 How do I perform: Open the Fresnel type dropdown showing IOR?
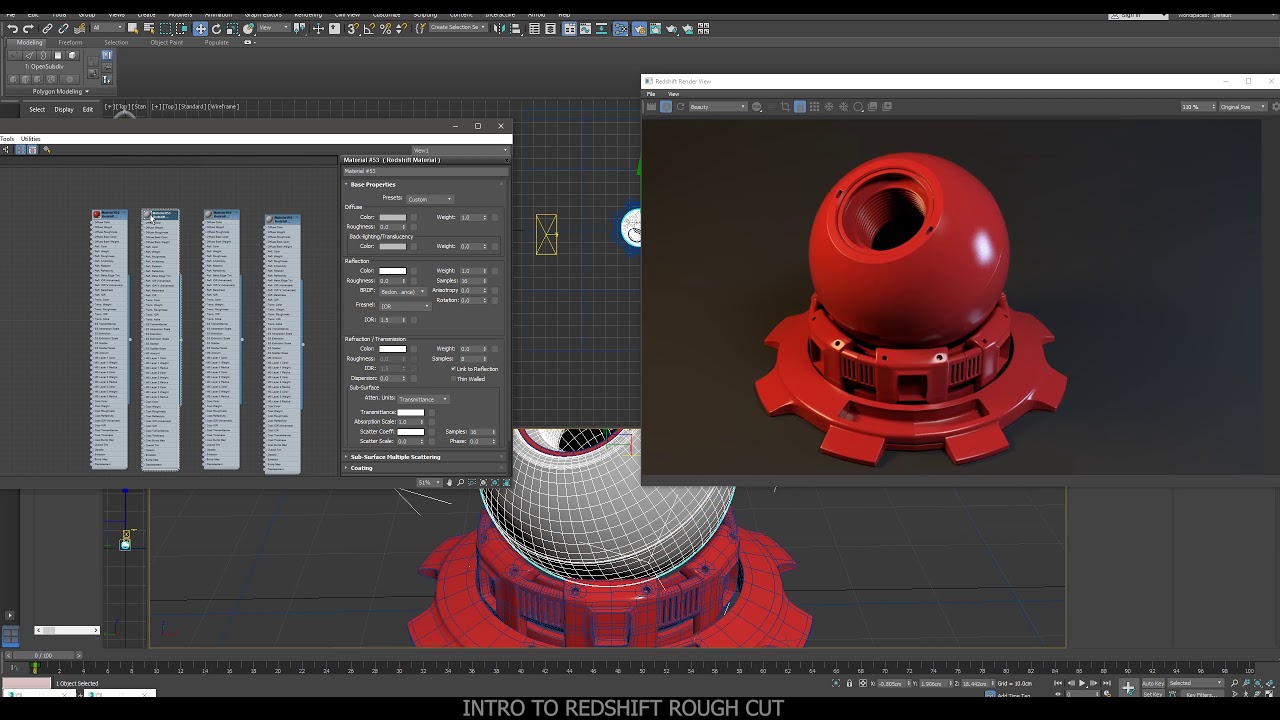coord(405,305)
